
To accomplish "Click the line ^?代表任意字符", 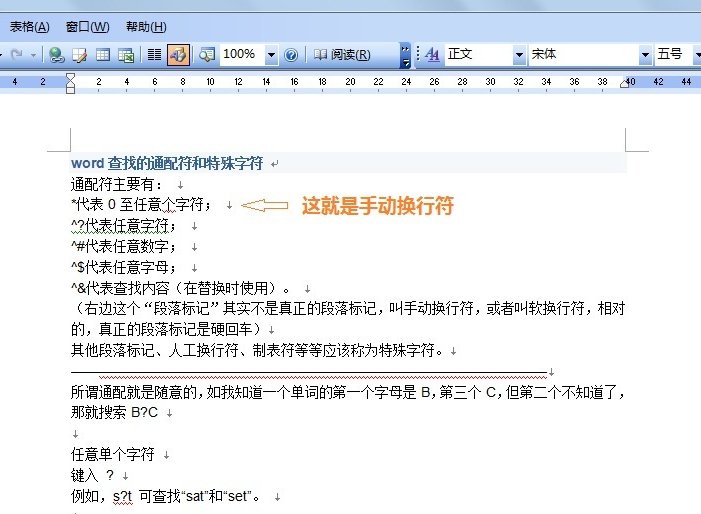I will click(123, 226).
